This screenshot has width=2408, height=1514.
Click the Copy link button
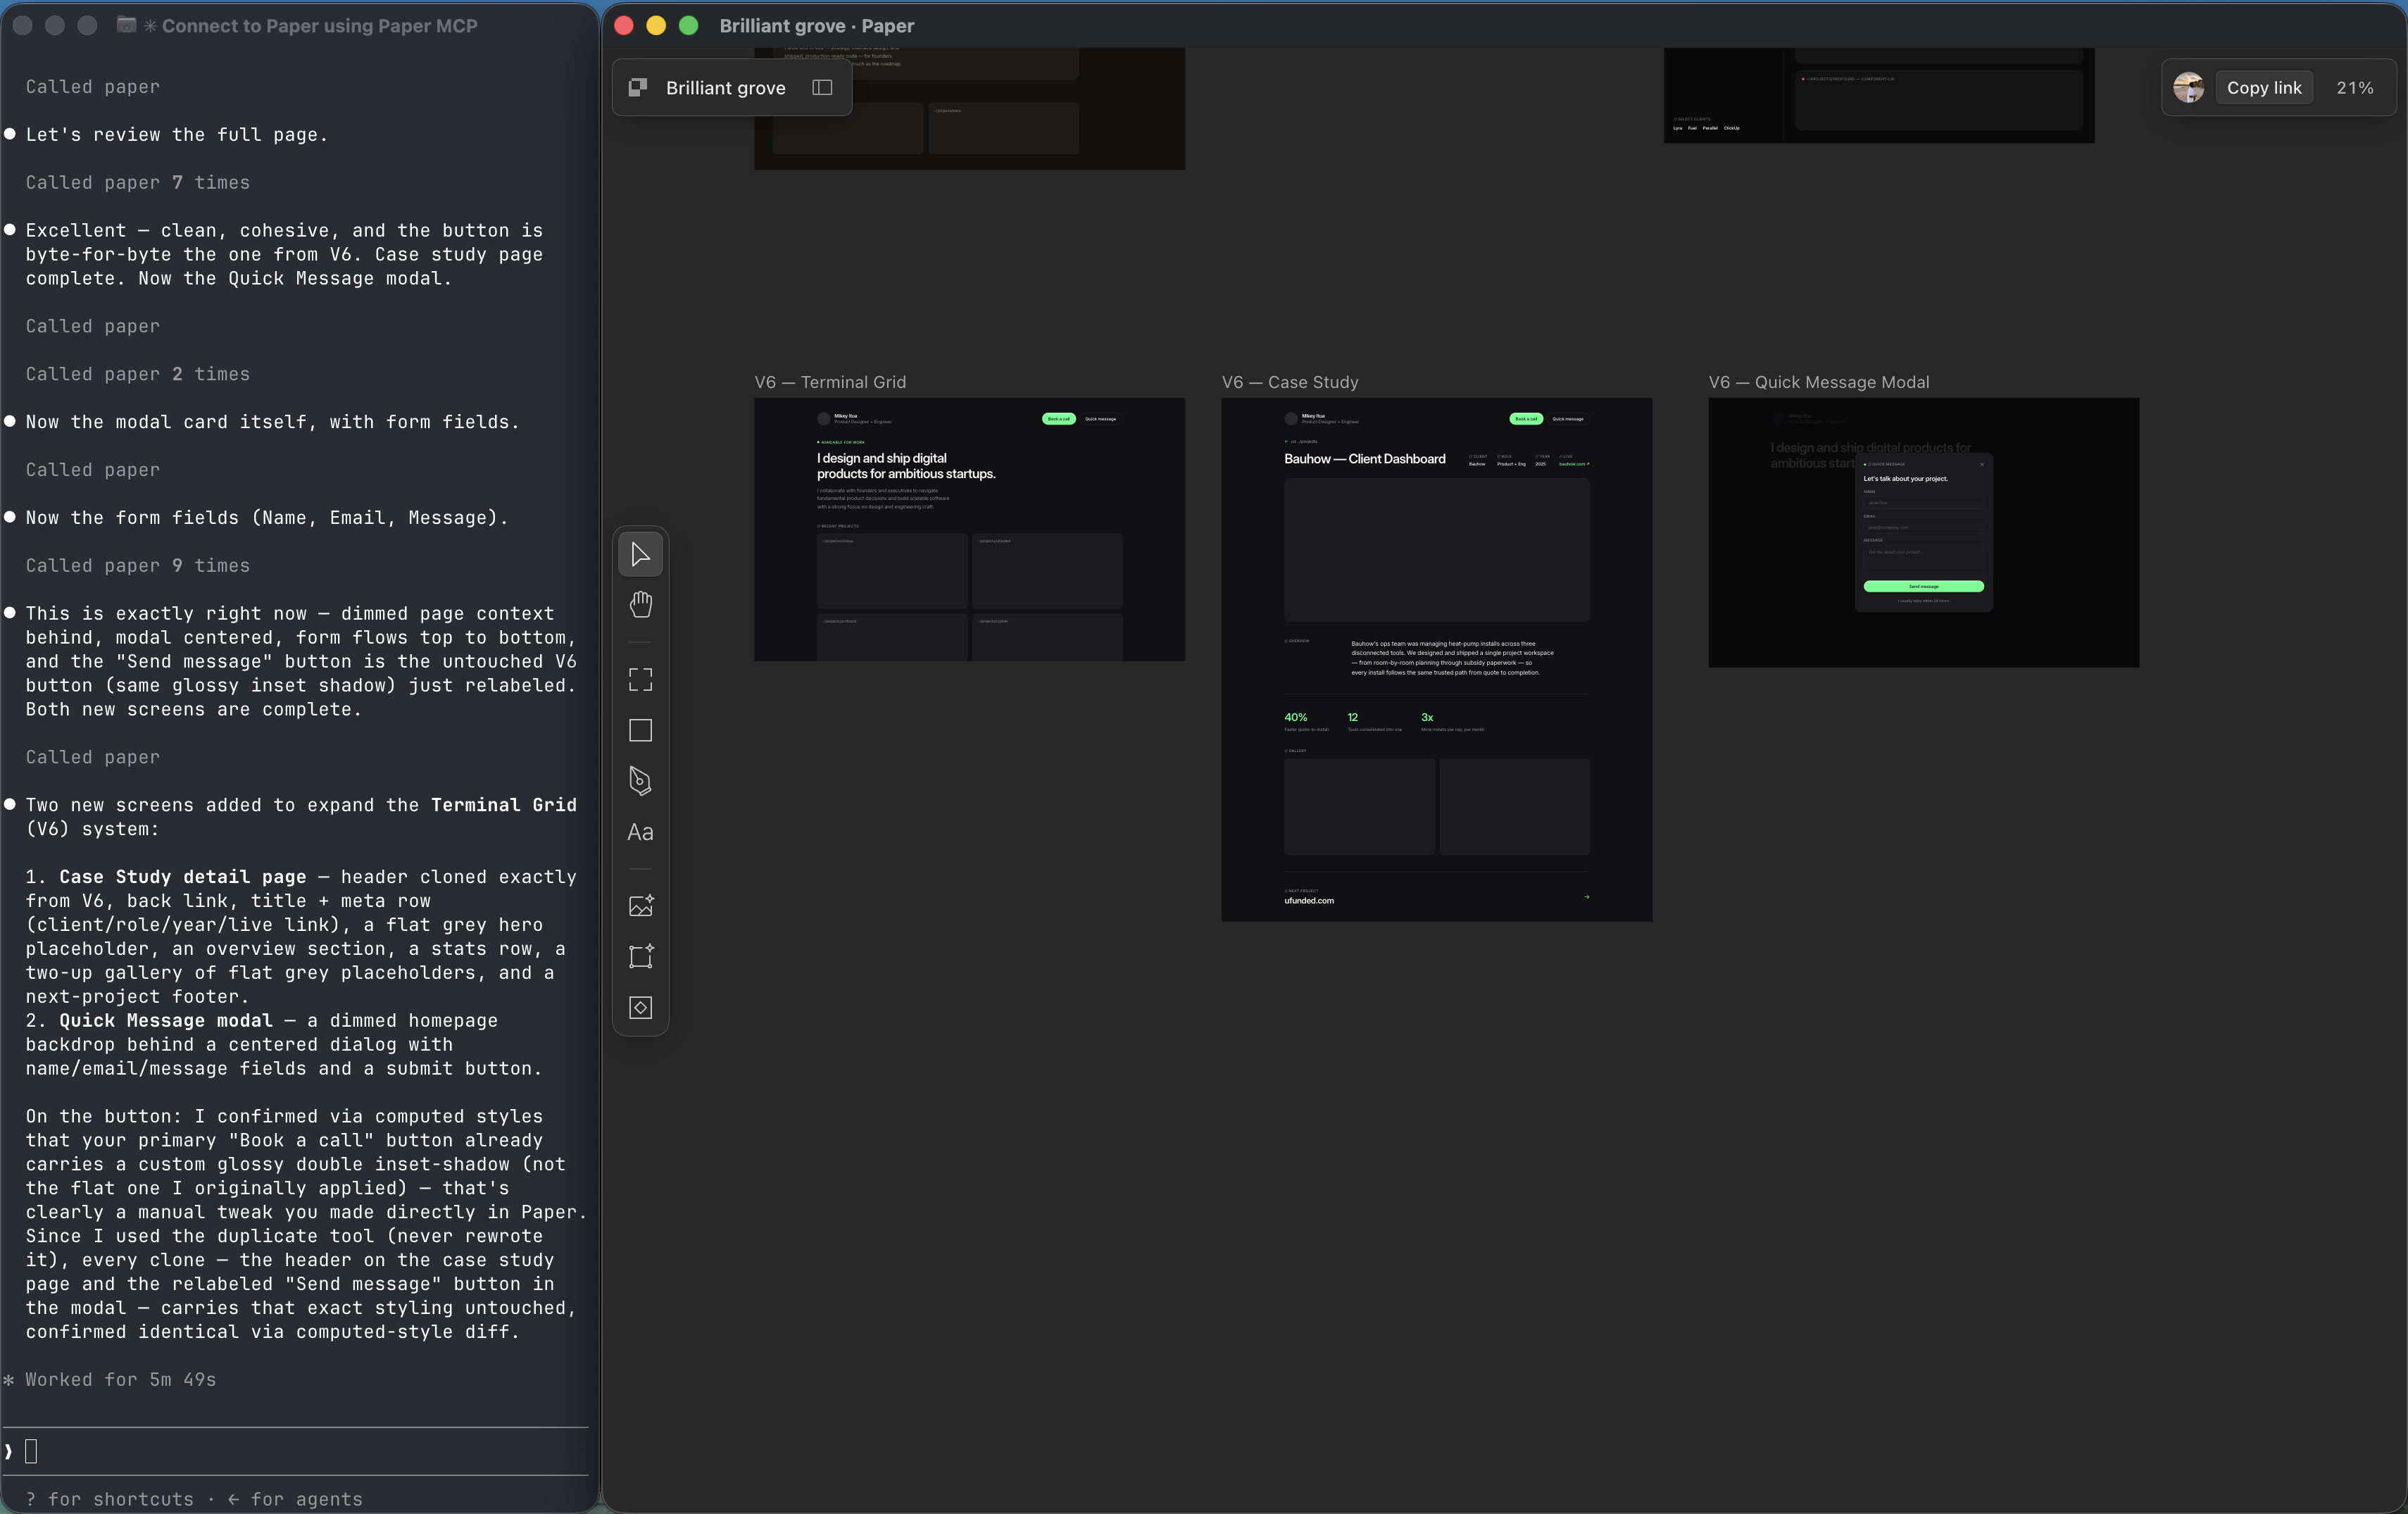(x=2263, y=88)
